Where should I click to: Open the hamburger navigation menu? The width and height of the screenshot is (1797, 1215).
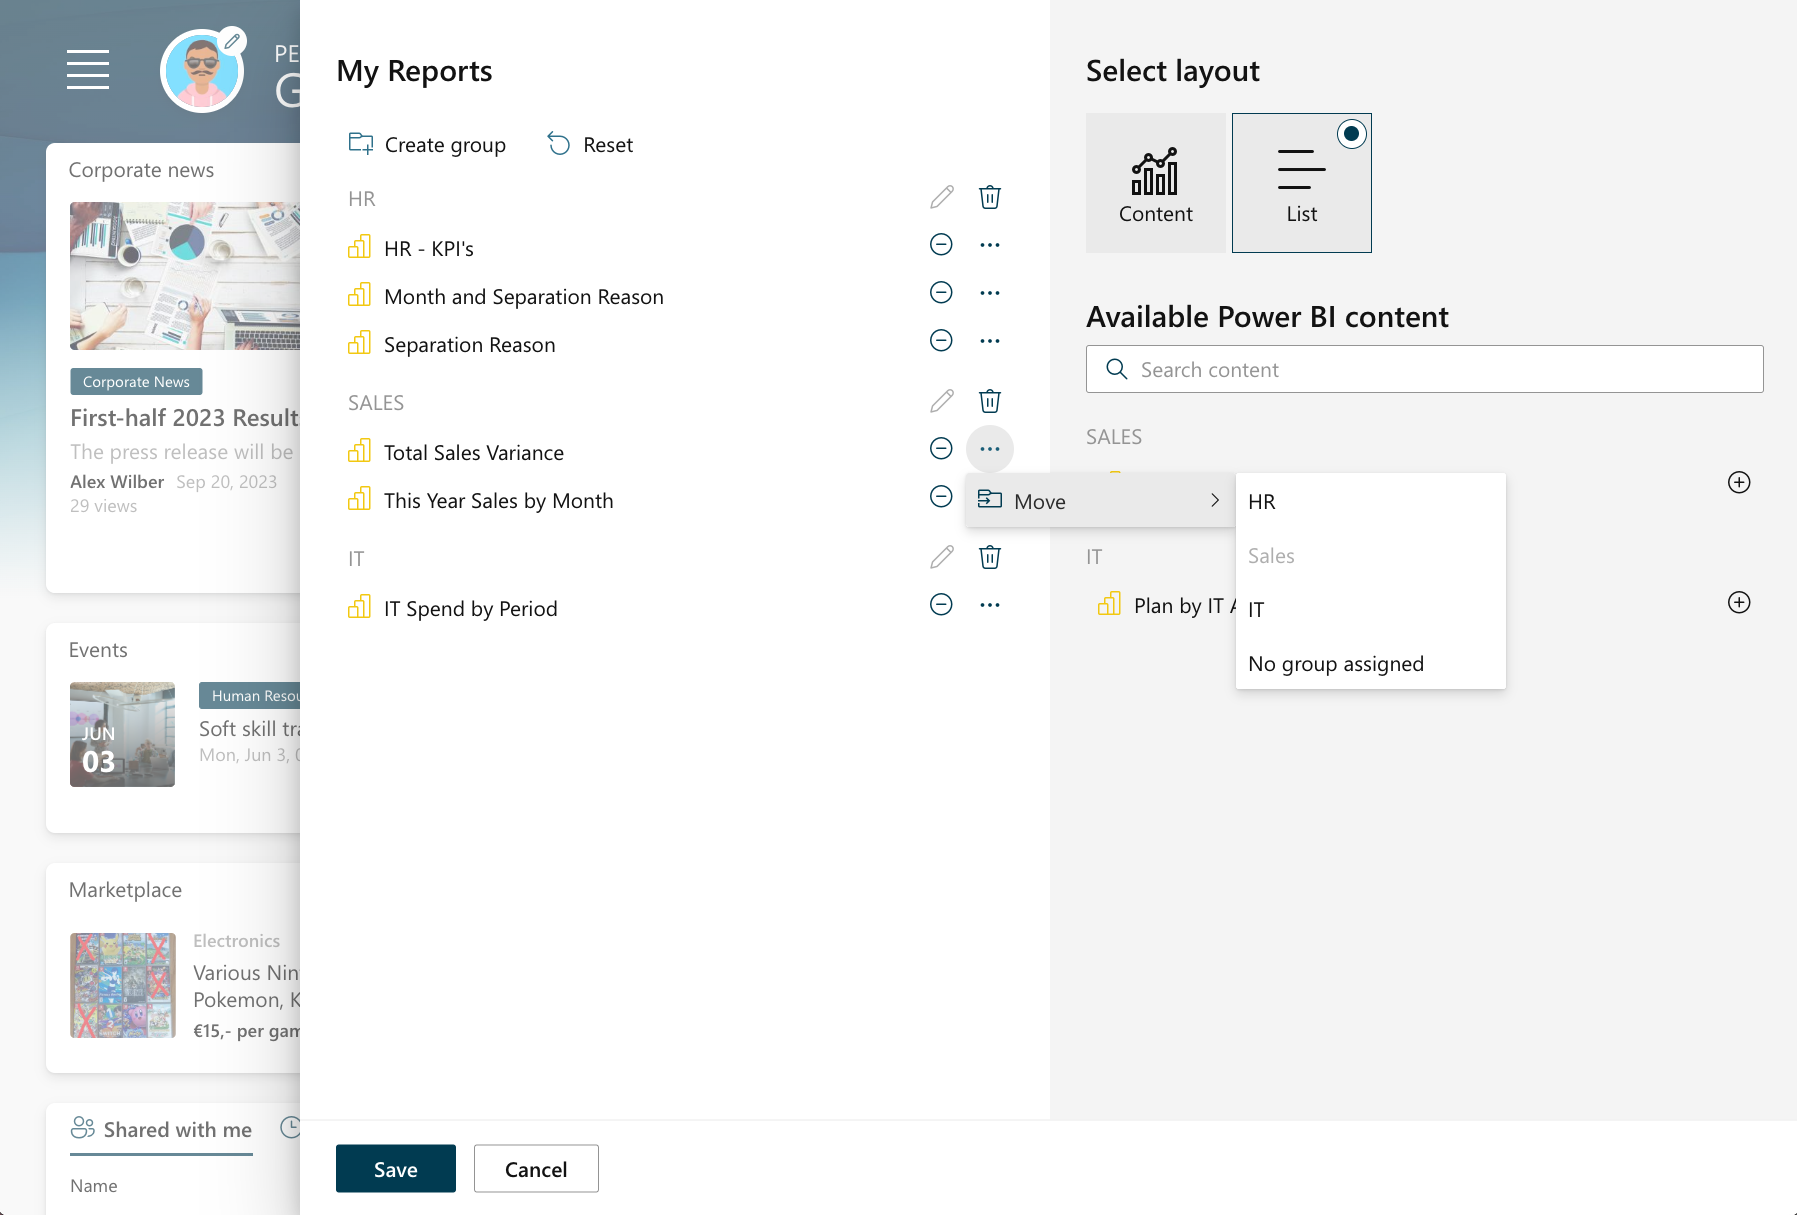88,69
